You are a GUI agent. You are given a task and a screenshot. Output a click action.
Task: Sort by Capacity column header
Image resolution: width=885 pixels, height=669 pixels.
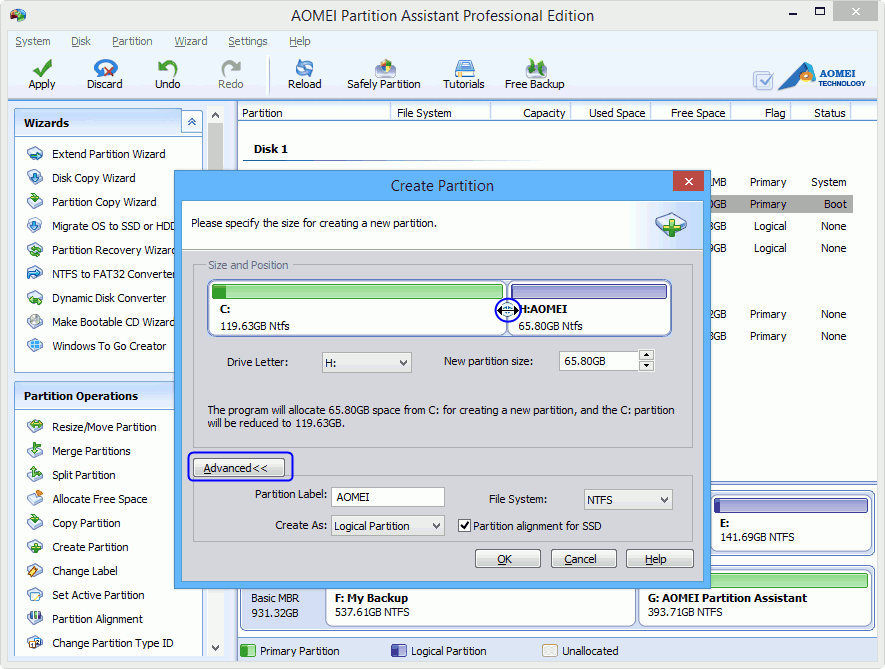pos(531,113)
